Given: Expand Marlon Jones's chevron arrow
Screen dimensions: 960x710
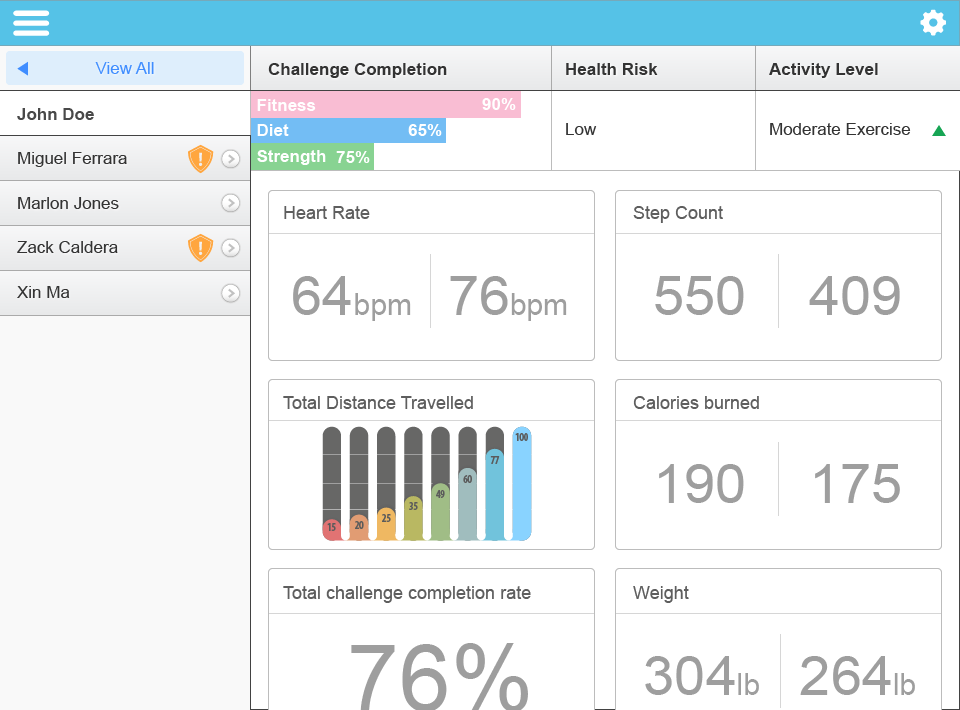Looking at the screenshot, I should 230,204.
